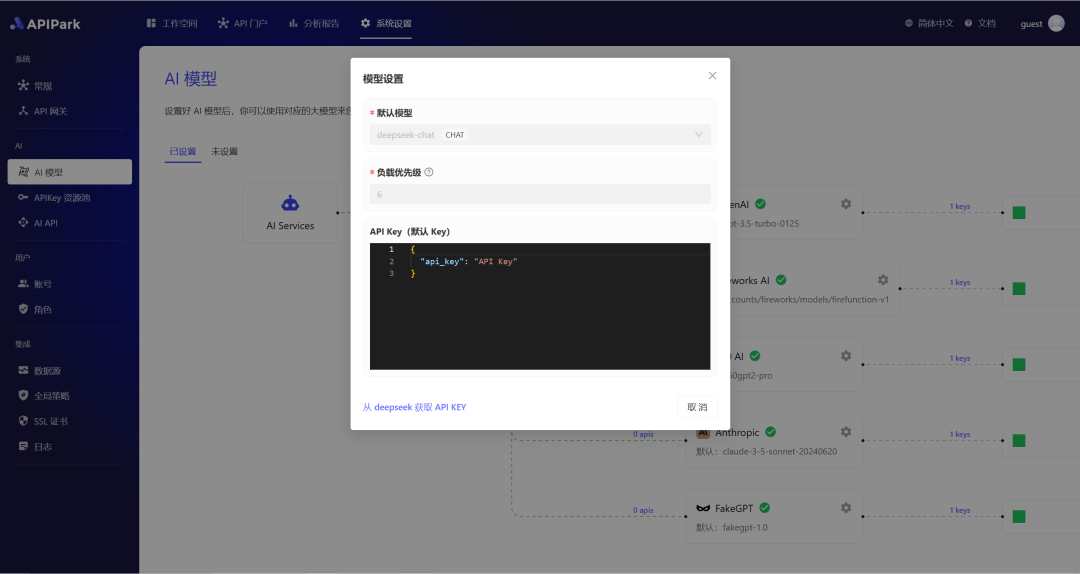Open settings gear for FakeGPT provider
The width and height of the screenshot is (1080, 574).
tap(846, 508)
